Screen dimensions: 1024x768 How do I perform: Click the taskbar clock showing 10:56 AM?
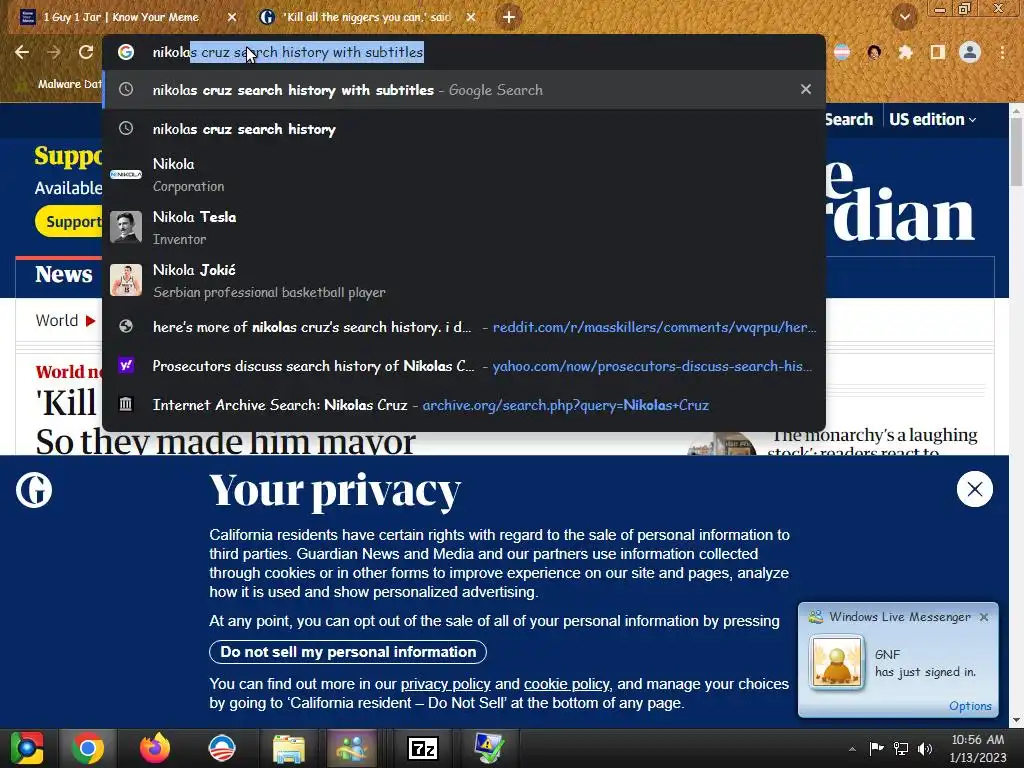click(x=978, y=748)
